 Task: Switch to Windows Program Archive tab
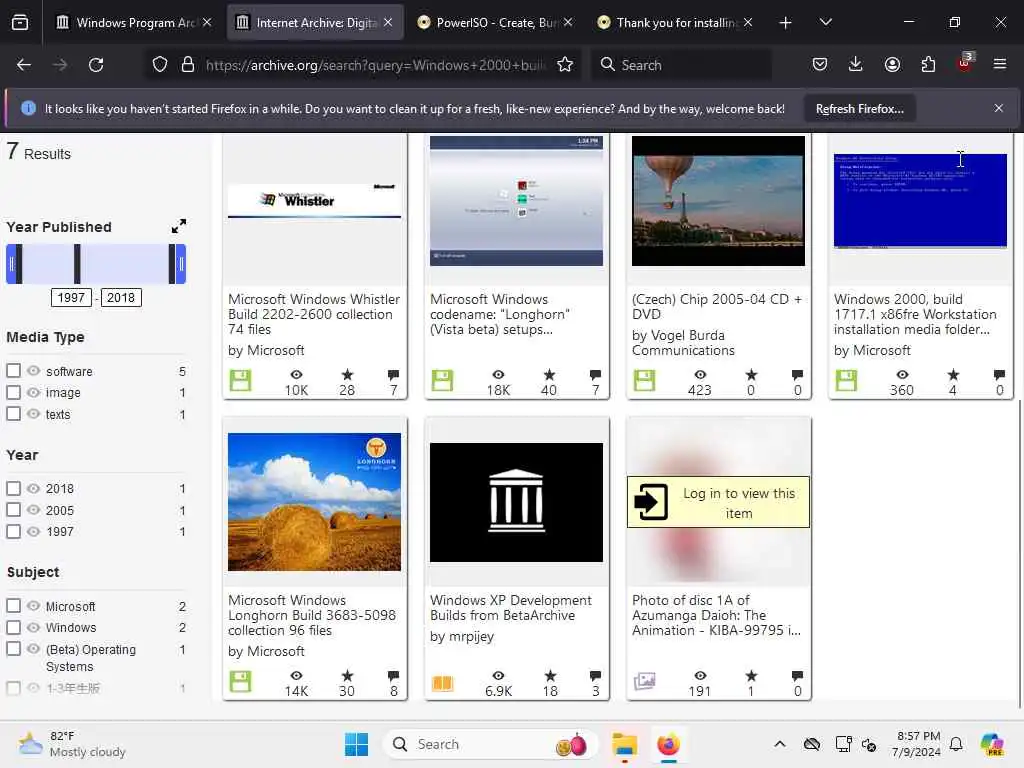[134, 23]
